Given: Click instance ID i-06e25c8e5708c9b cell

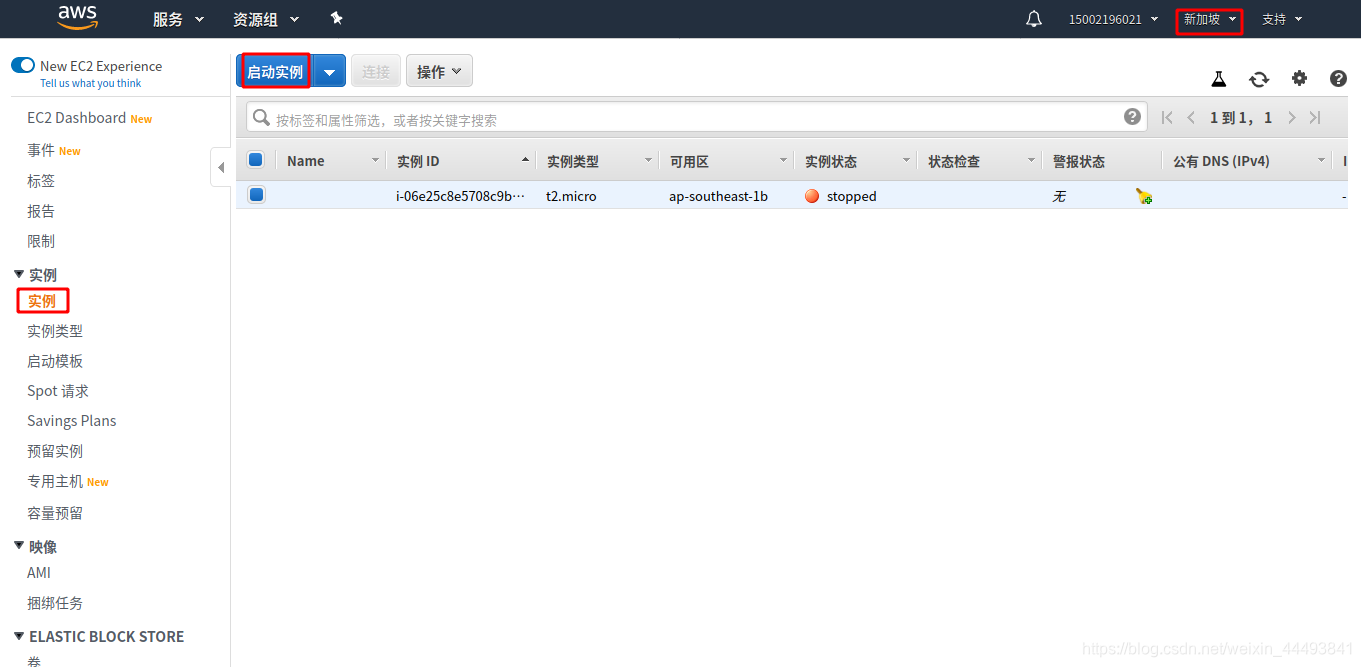Looking at the screenshot, I should click(x=461, y=196).
